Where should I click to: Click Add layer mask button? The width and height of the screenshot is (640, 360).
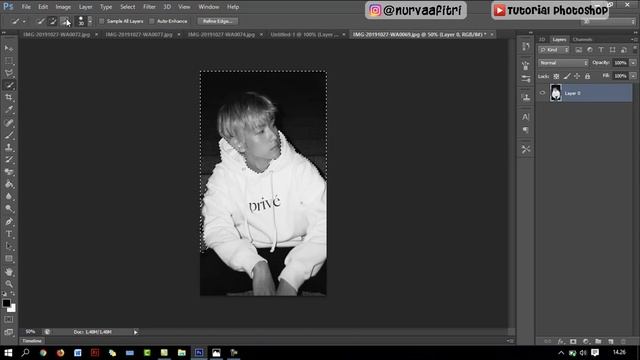click(x=573, y=342)
